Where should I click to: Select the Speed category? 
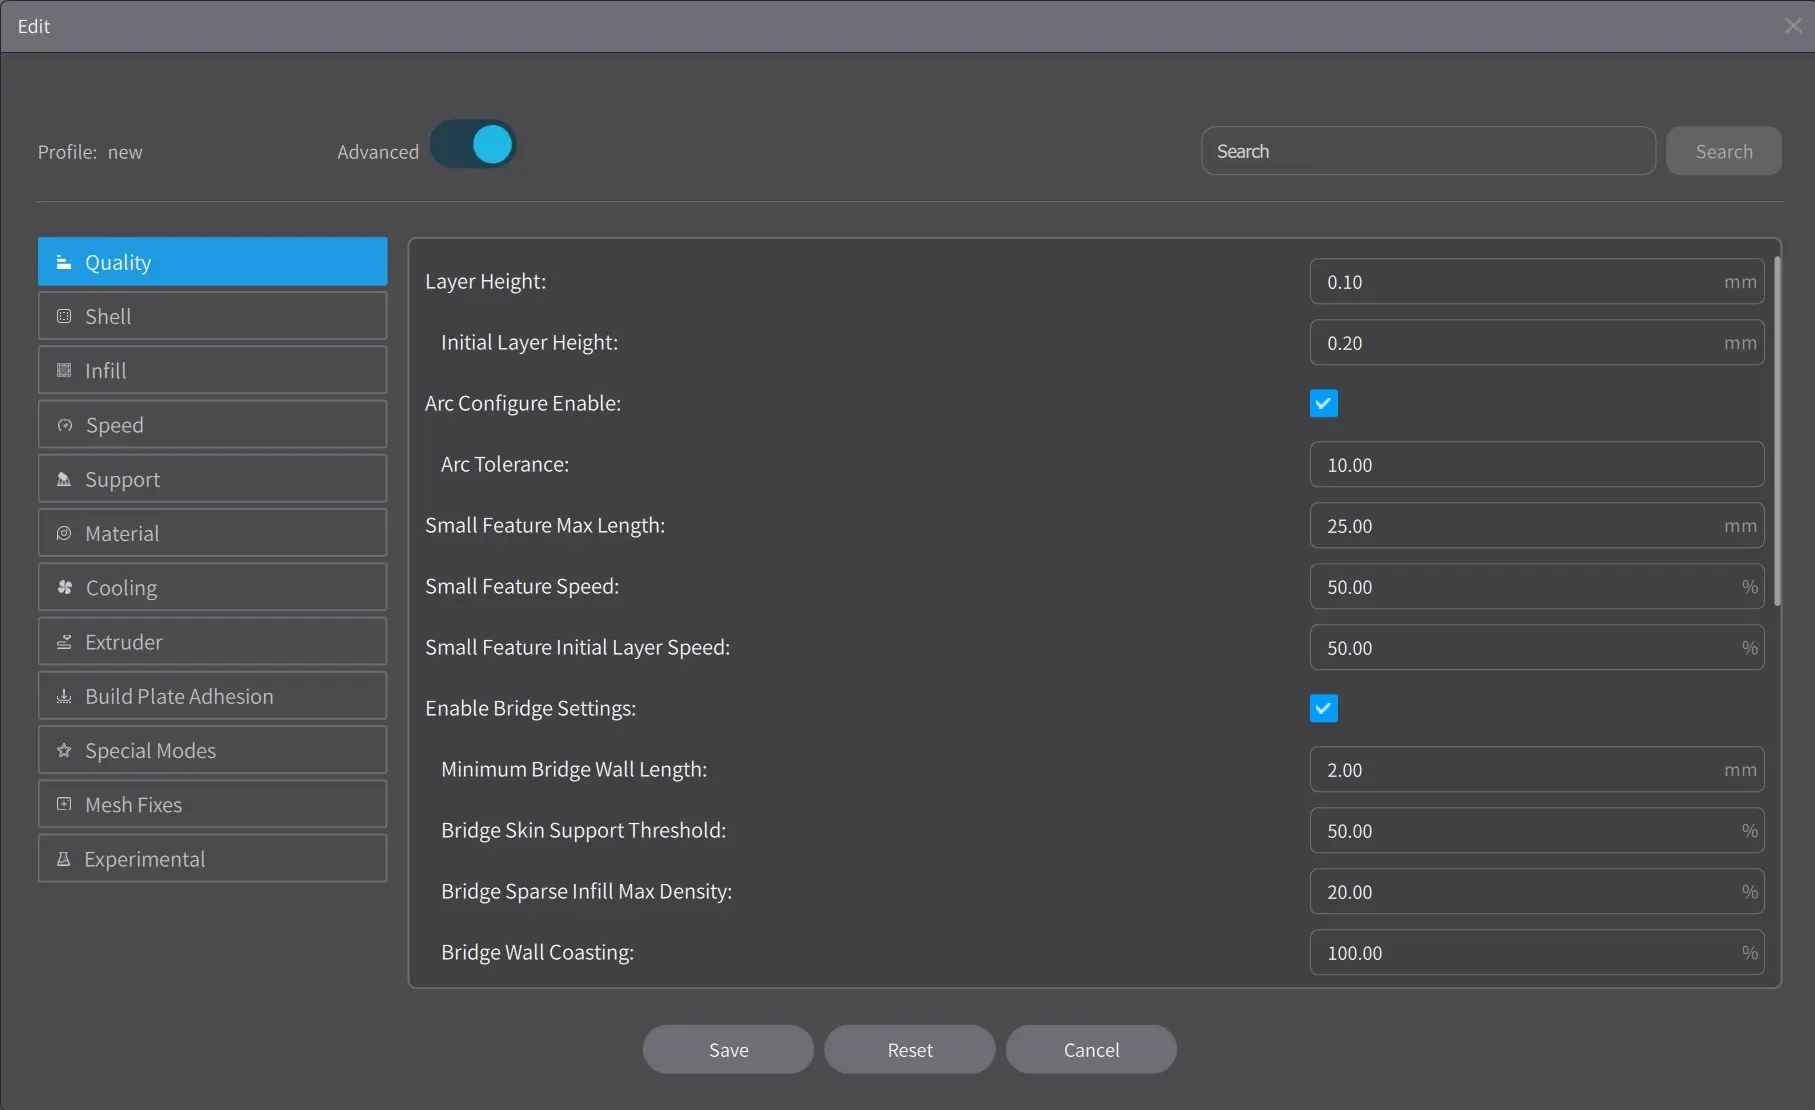pyautogui.click(x=212, y=425)
